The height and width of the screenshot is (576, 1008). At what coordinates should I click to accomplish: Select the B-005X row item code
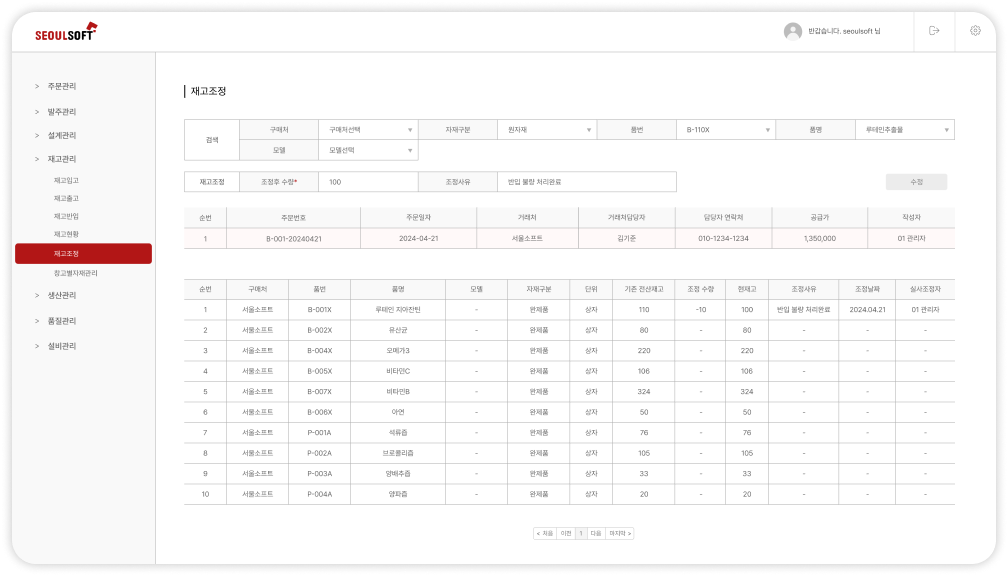320,372
